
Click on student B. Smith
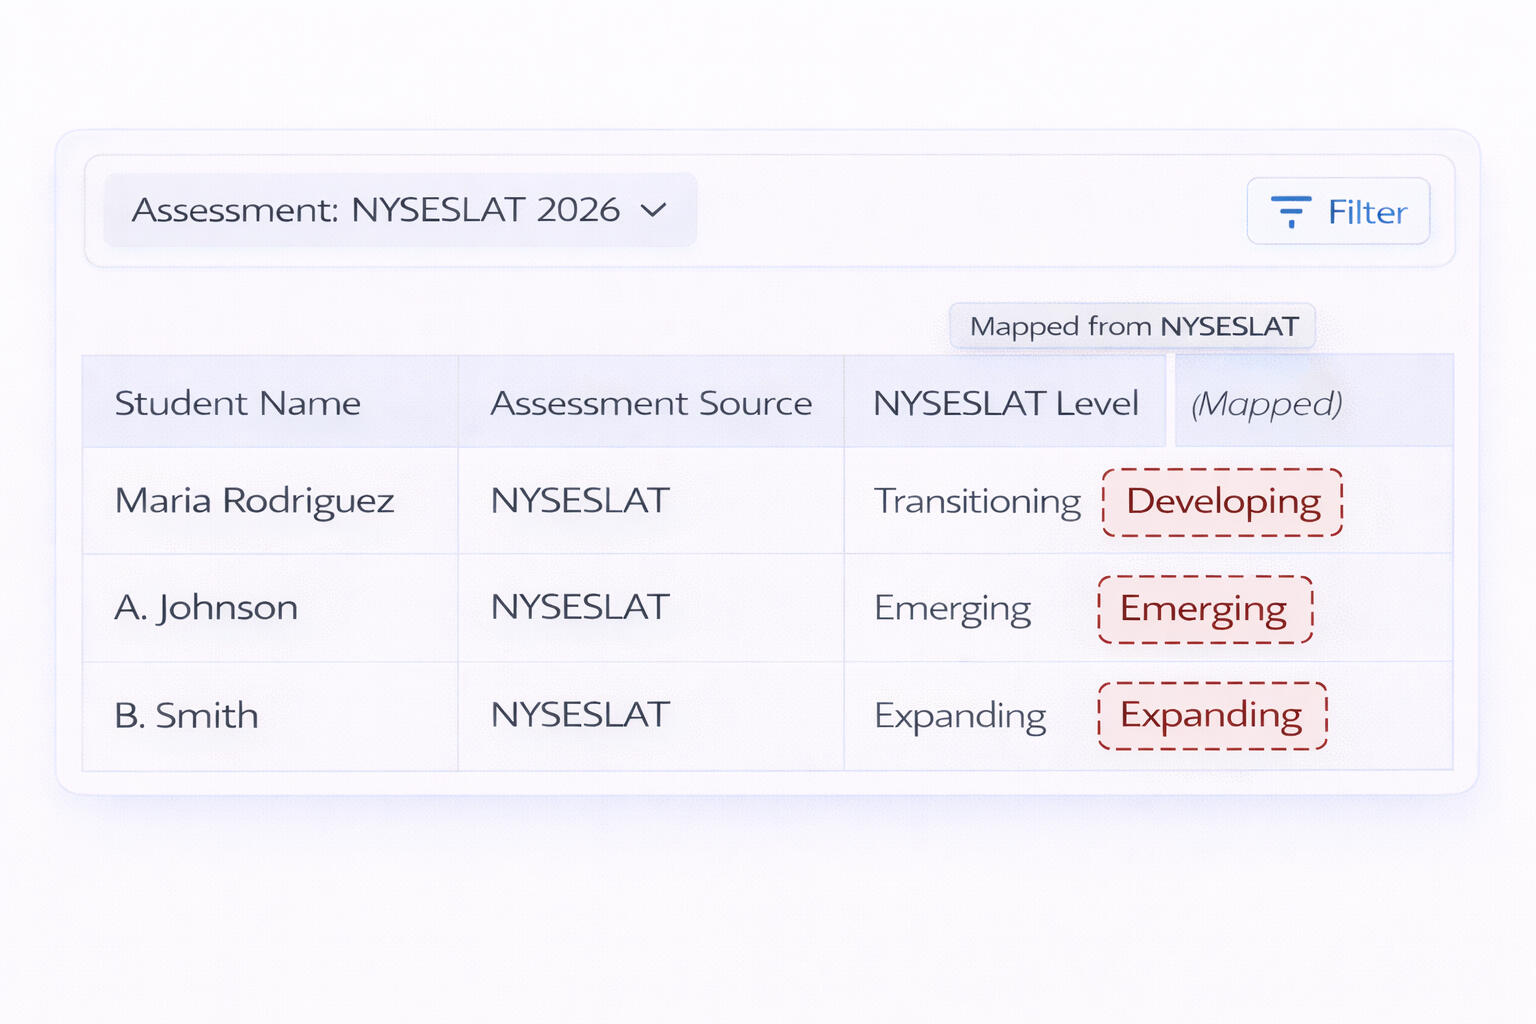click(x=187, y=716)
